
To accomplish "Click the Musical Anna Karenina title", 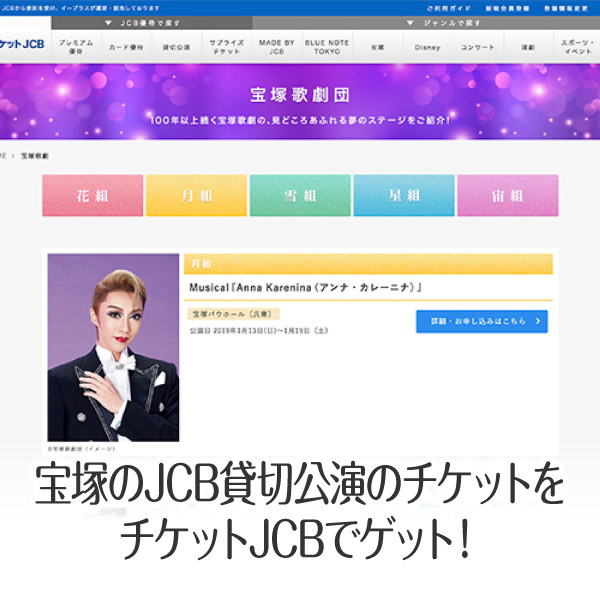I will pos(305,287).
